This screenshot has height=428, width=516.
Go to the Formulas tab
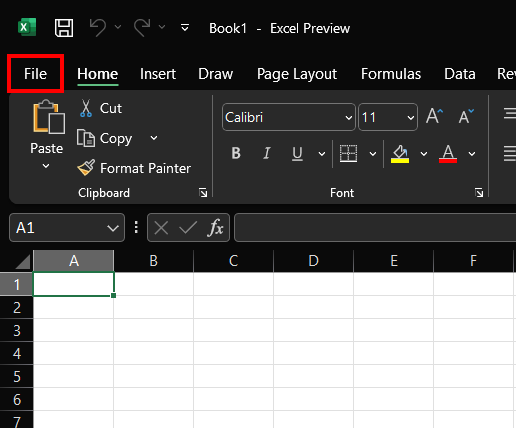click(391, 74)
